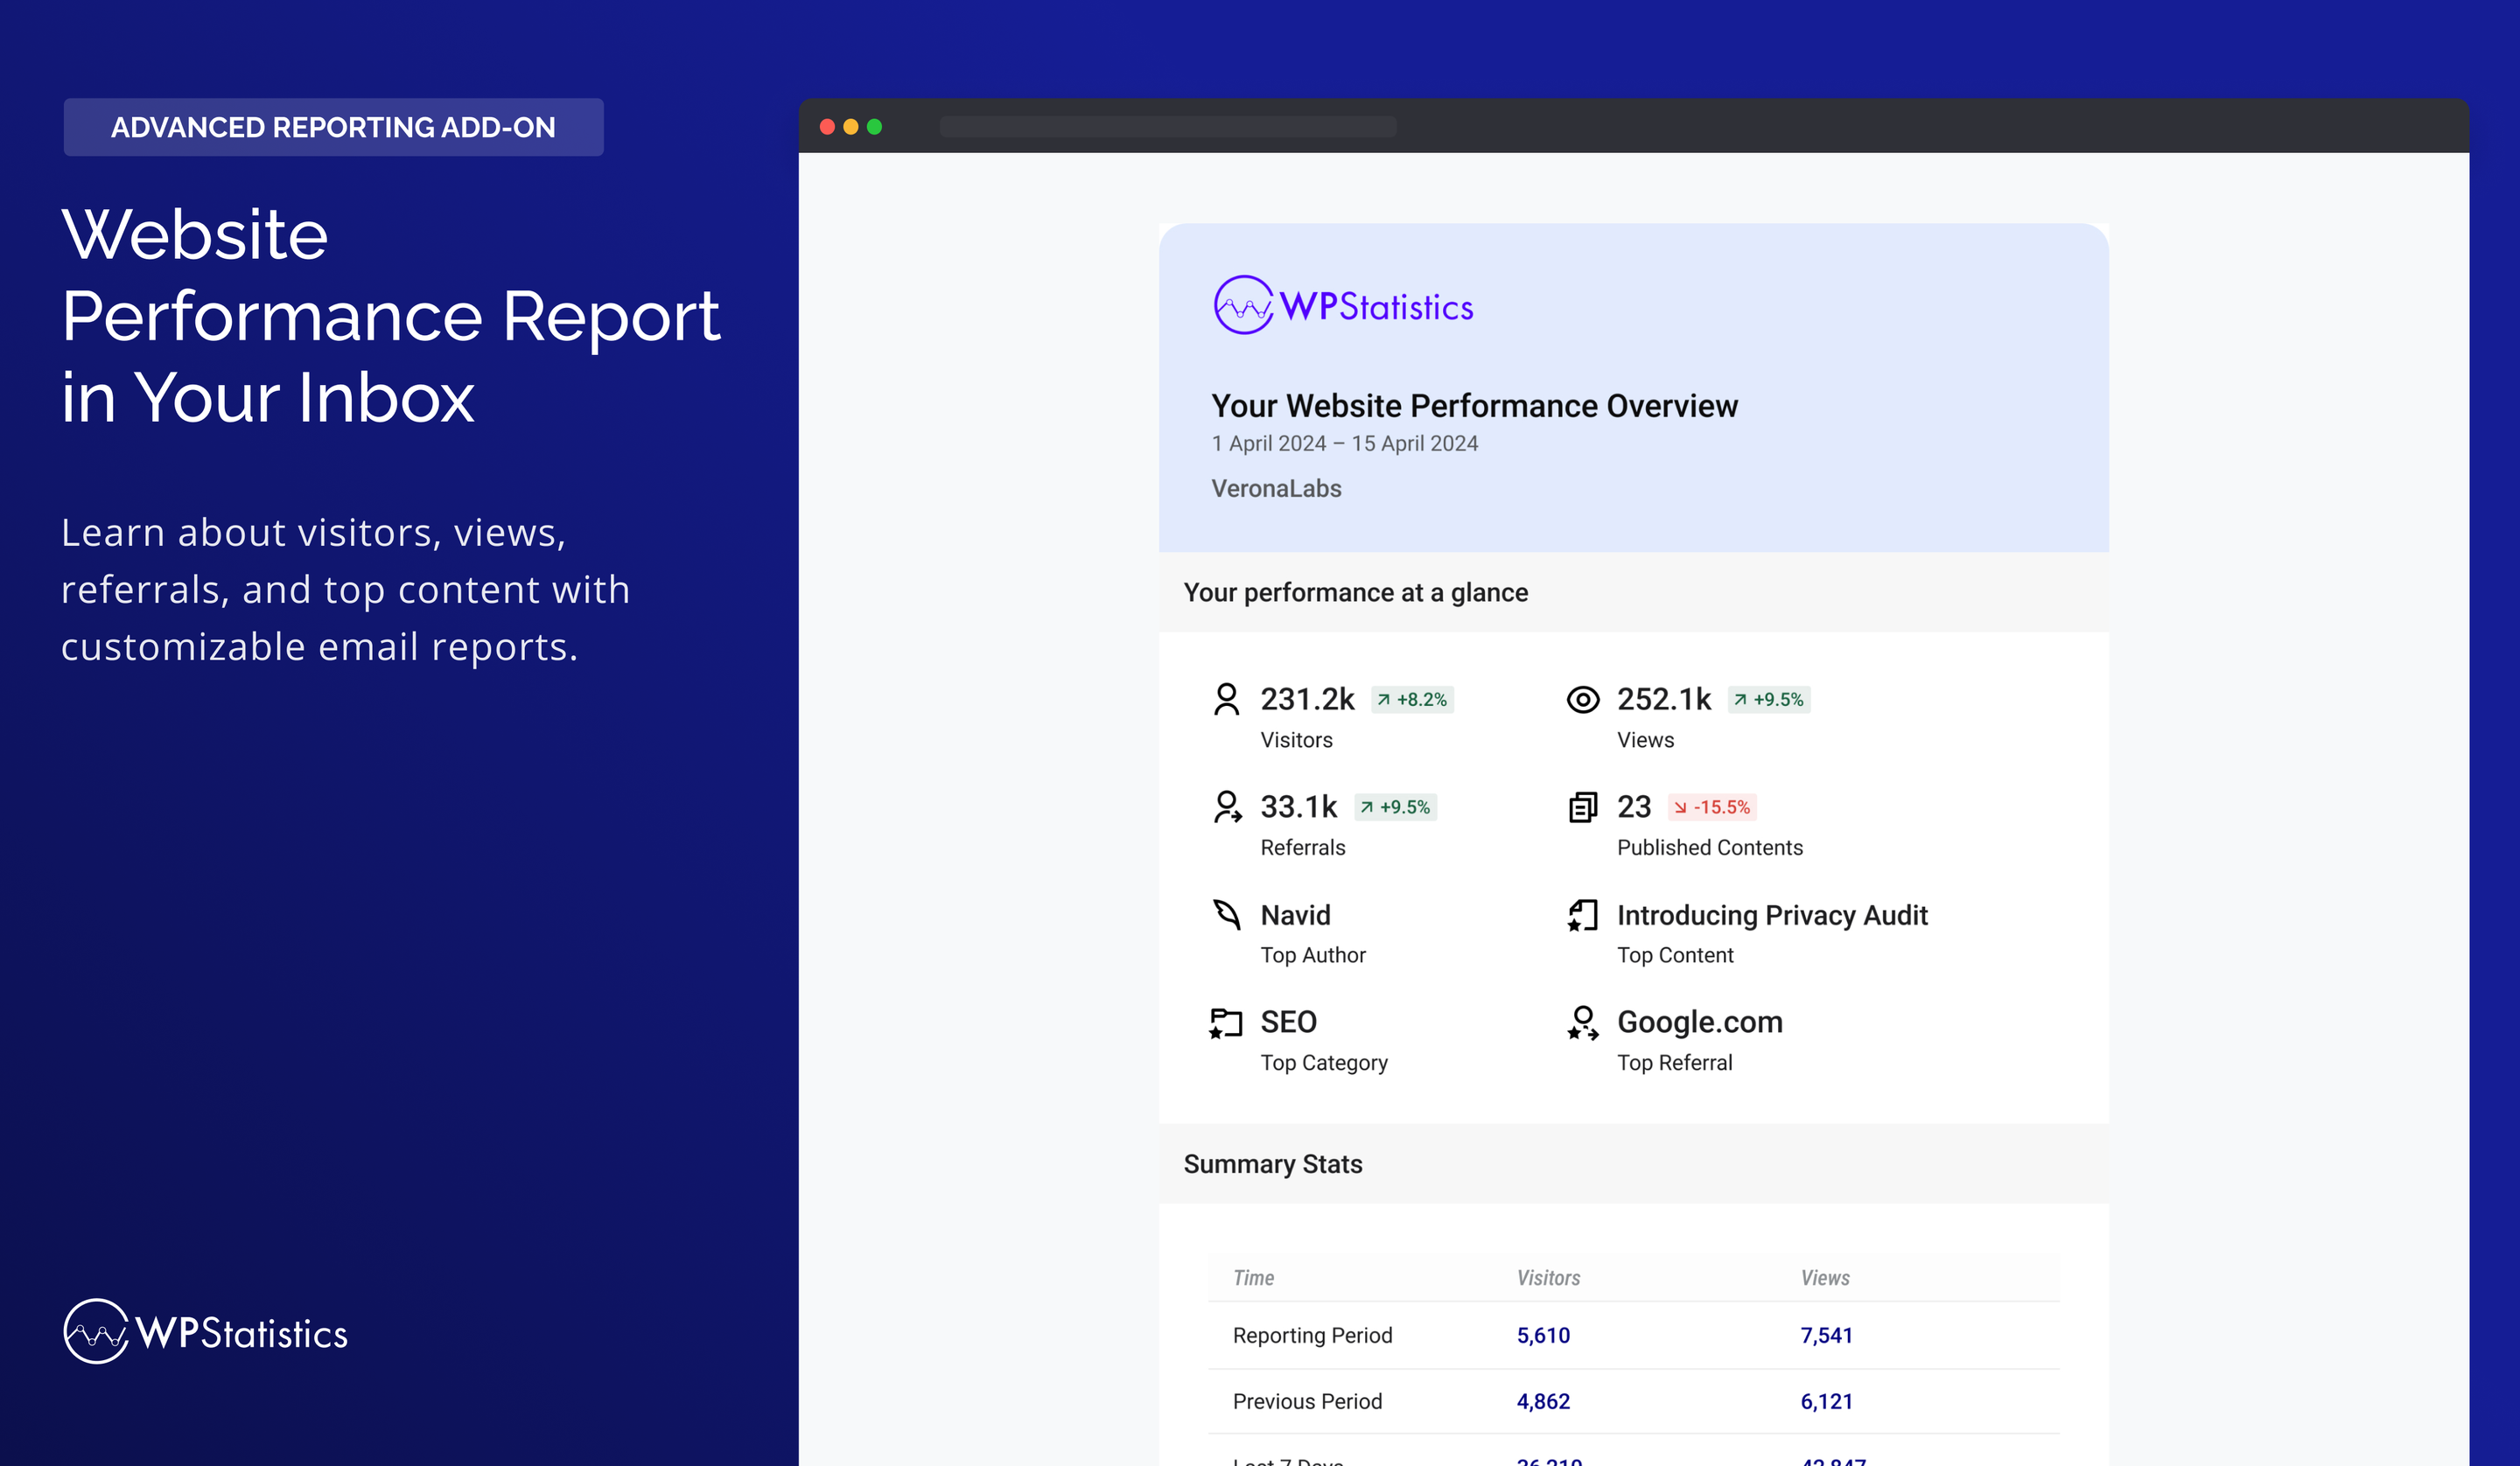Click the SEO top category name
Image resolution: width=2520 pixels, height=1466 pixels.
pyautogui.click(x=1288, y=1021)
